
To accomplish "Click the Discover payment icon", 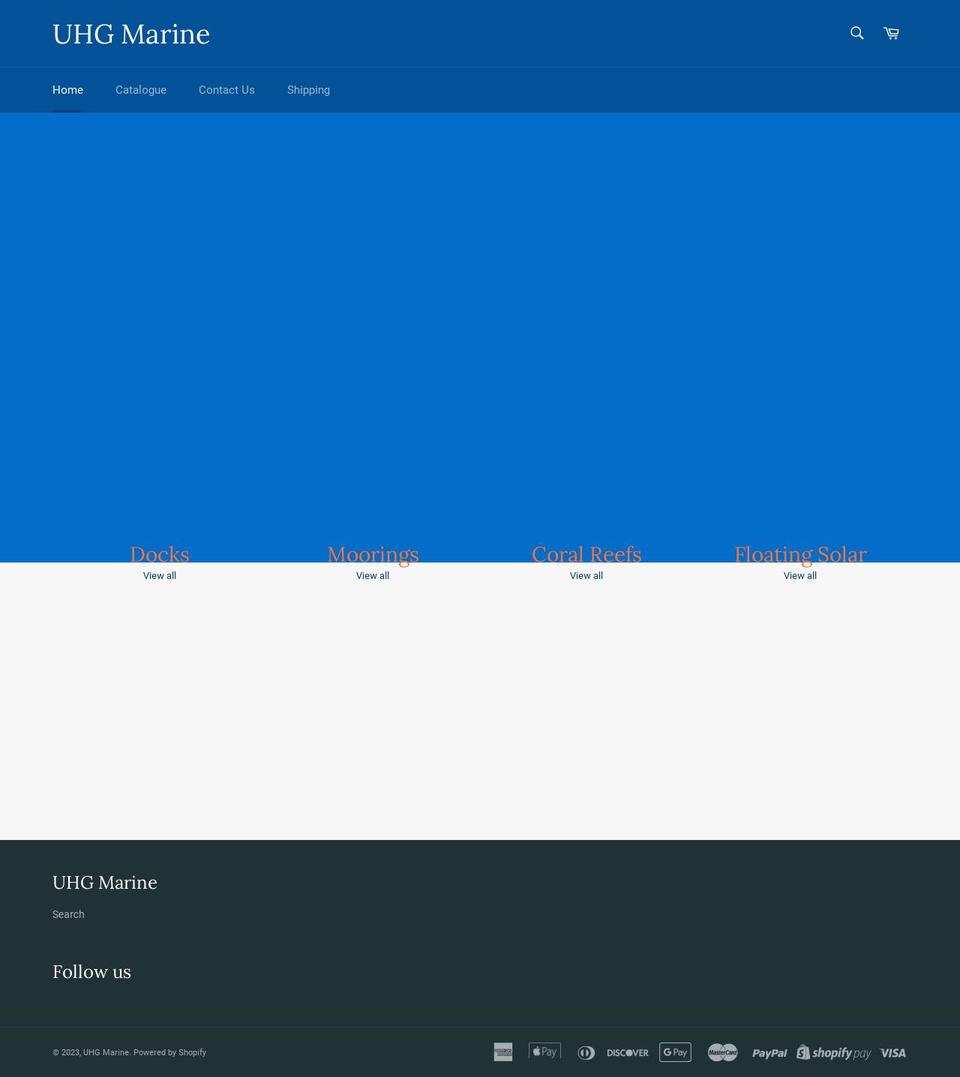I will click(x=627, y=1052).
